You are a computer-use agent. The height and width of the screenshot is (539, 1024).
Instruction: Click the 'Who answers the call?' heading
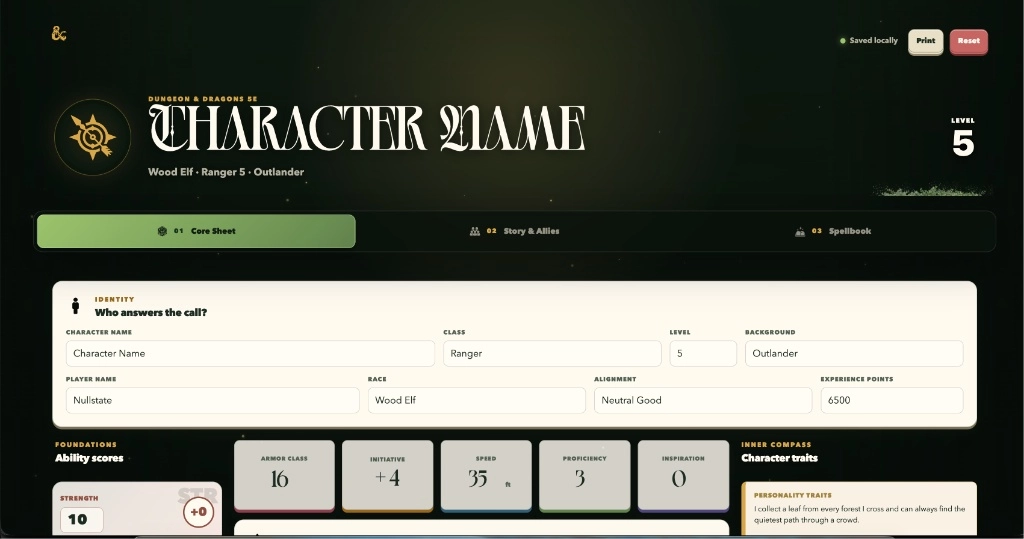(151, 312)
